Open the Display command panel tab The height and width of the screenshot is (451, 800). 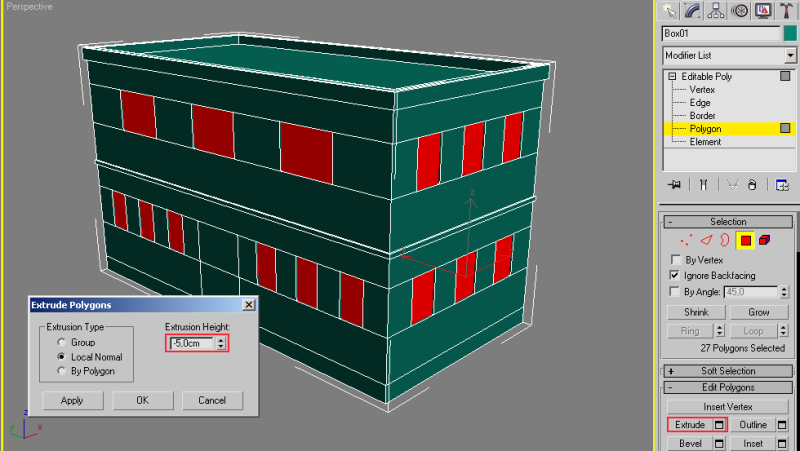pyautogui.click(x=763, y=10)
